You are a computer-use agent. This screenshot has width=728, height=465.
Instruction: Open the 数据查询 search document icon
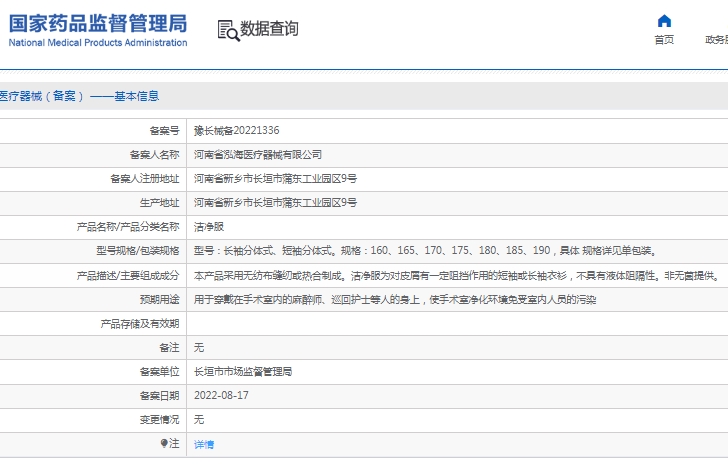(228, 31)
